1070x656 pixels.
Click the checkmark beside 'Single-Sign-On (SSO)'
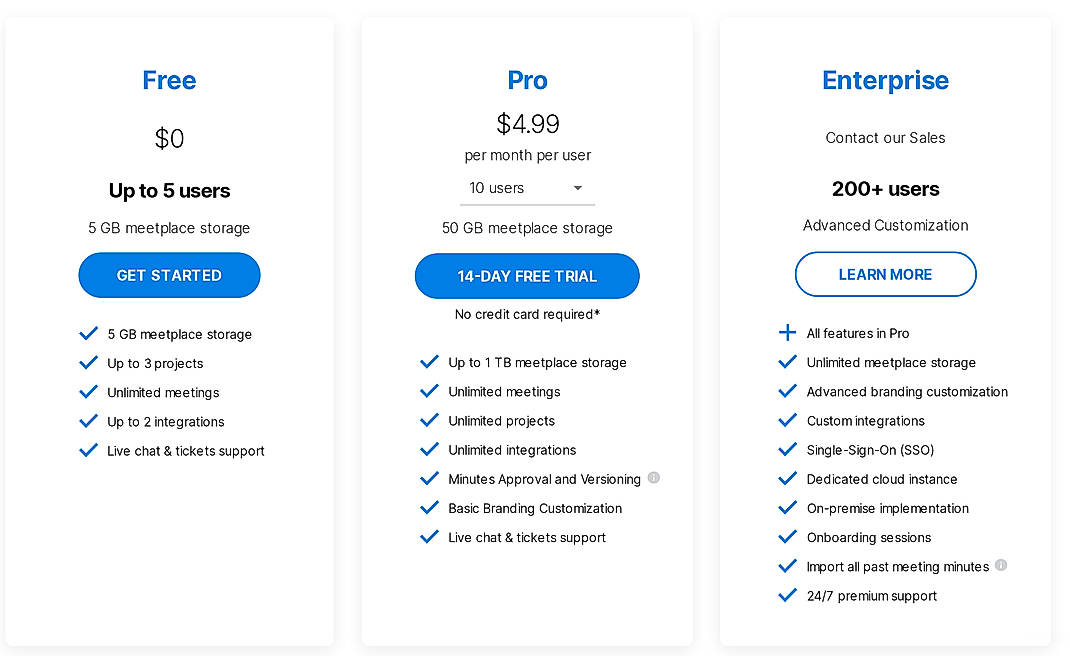[787, 450]
